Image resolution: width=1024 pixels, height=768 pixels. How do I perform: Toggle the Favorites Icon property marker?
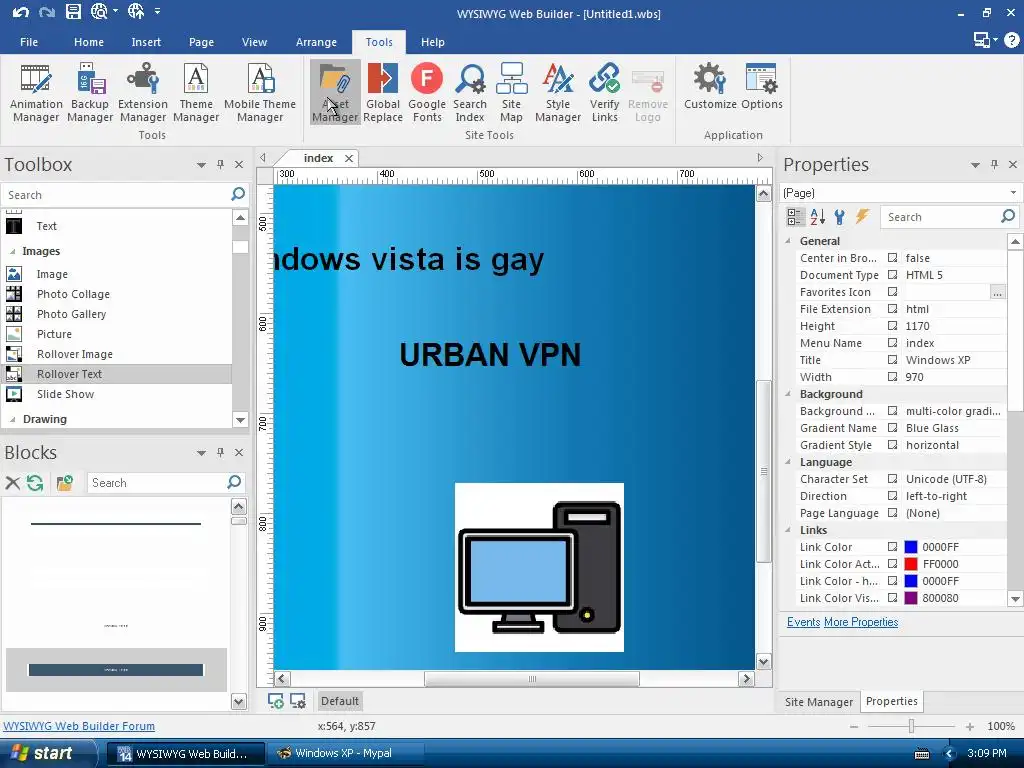click(892, 292)
